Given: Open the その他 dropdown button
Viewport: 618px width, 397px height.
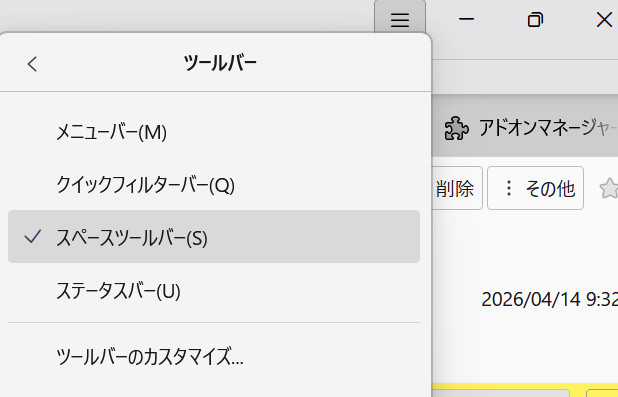Looking at the screenshot, I should (535, 188).
